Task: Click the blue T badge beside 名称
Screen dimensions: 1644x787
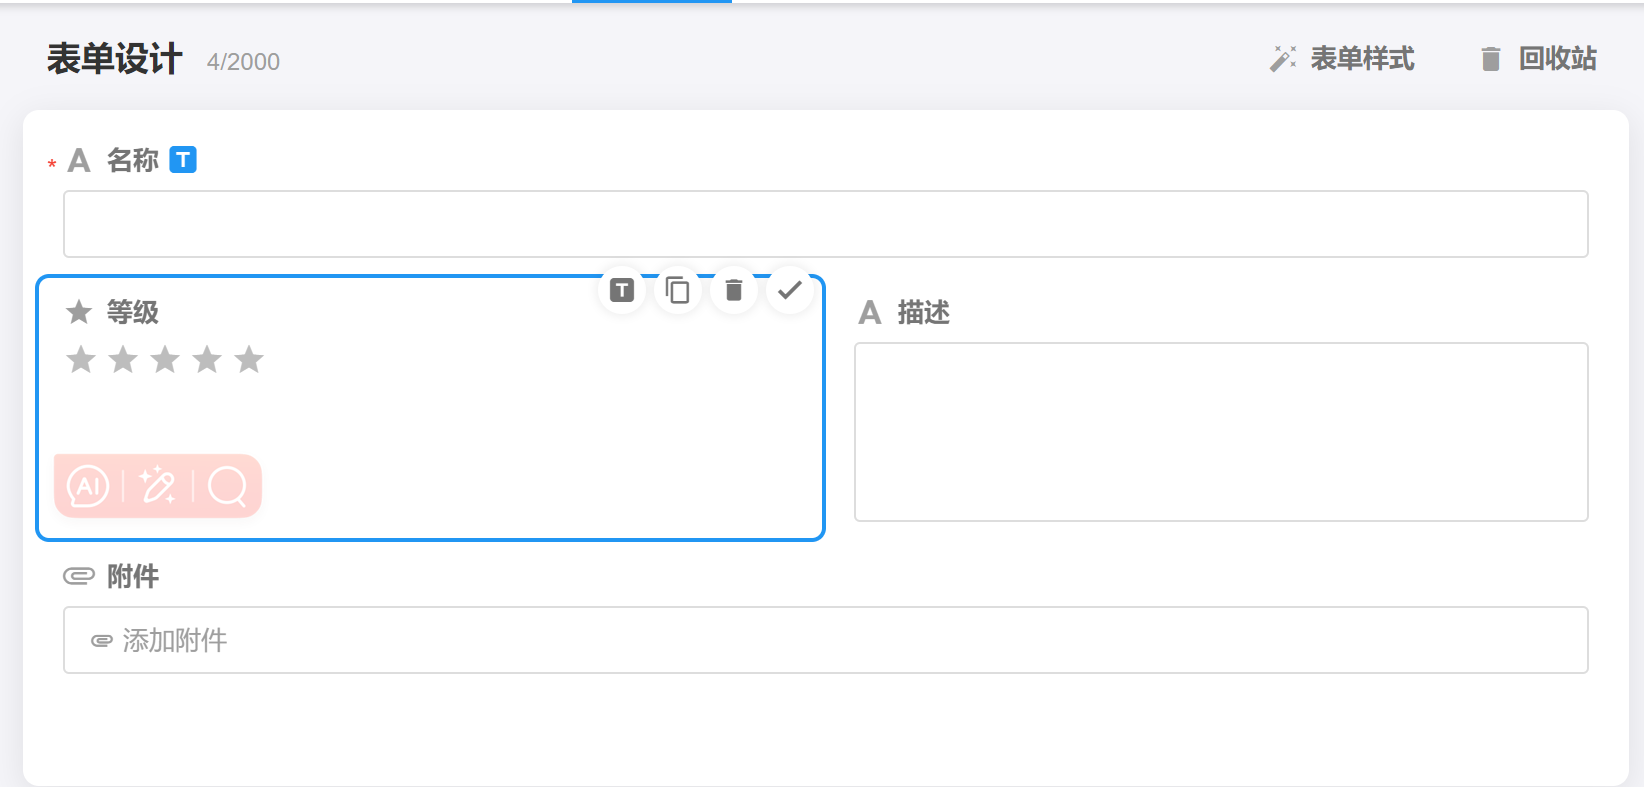Action: point(183,160)
